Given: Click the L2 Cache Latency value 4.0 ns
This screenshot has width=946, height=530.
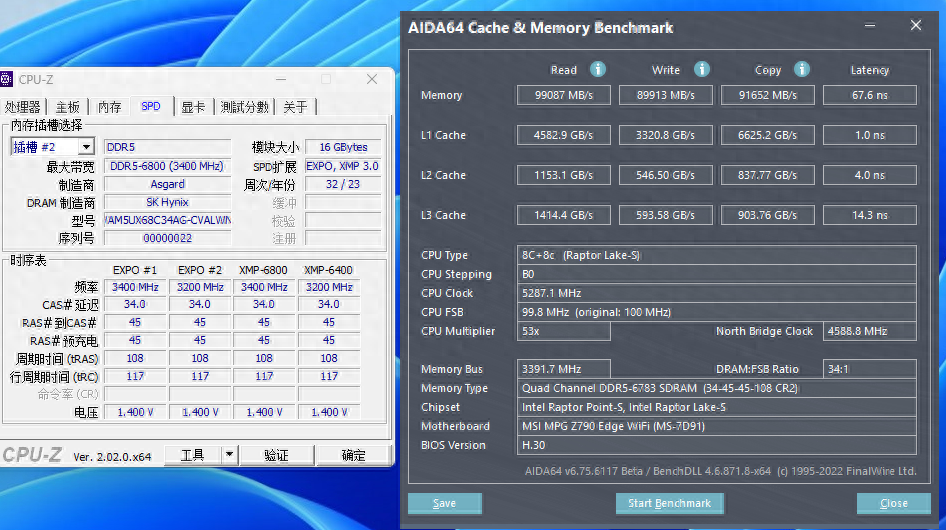Looking at the screenshot, I should [869, 175].
